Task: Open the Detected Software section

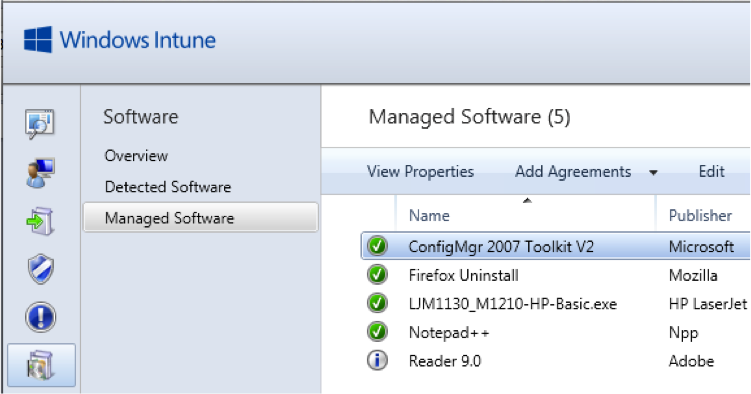Action: point(168,187)
